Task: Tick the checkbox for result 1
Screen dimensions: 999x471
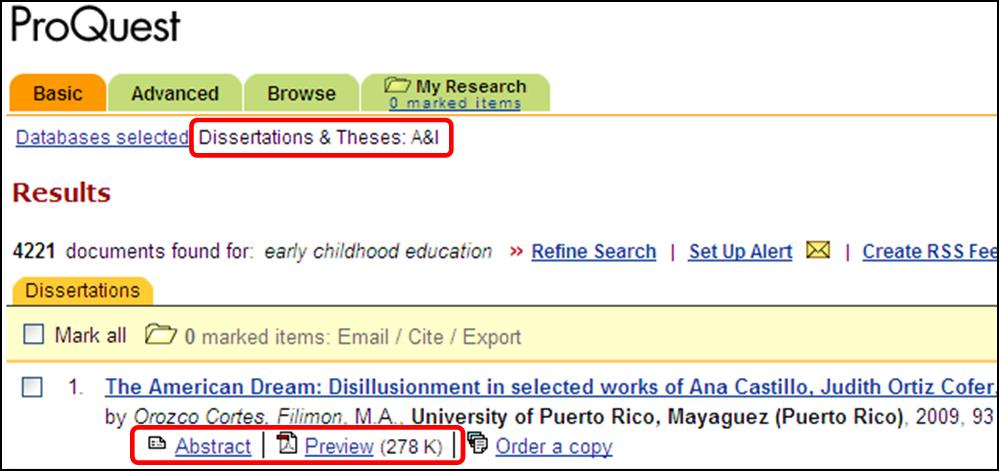Action: coord(34,387)
